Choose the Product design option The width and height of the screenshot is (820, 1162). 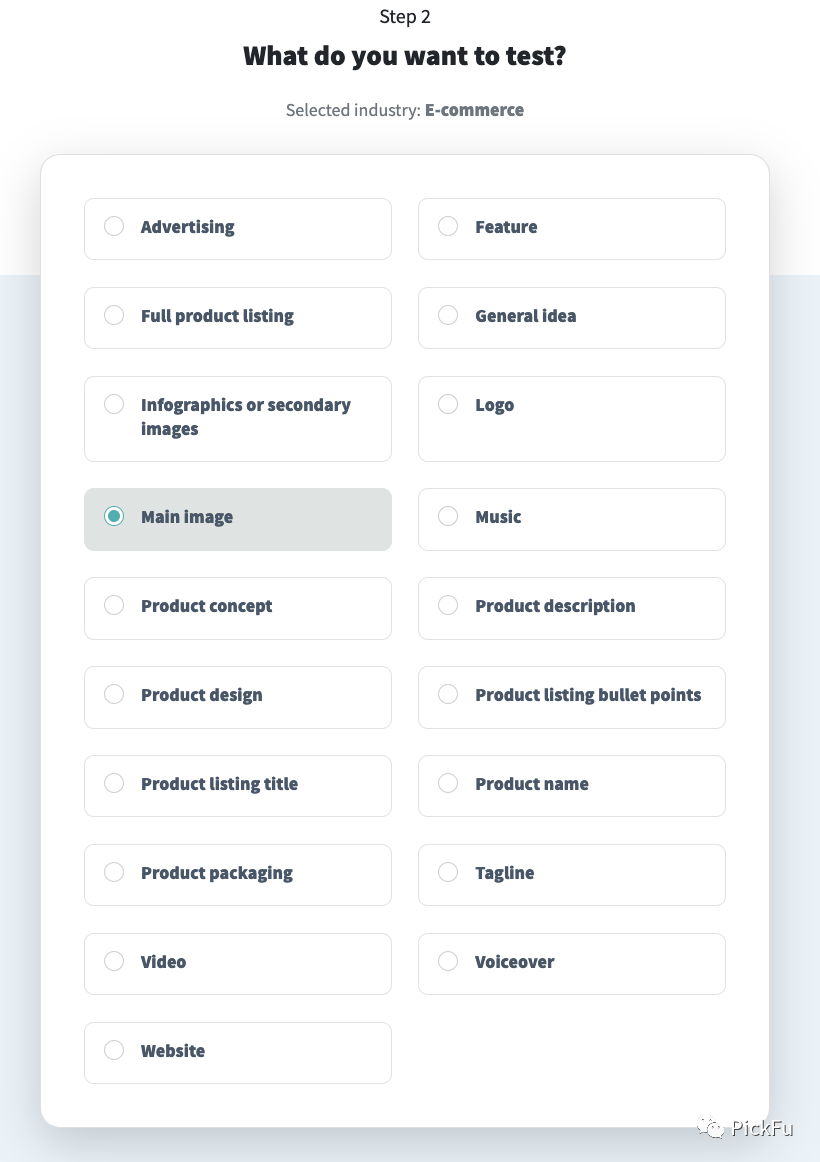[114, 695]
